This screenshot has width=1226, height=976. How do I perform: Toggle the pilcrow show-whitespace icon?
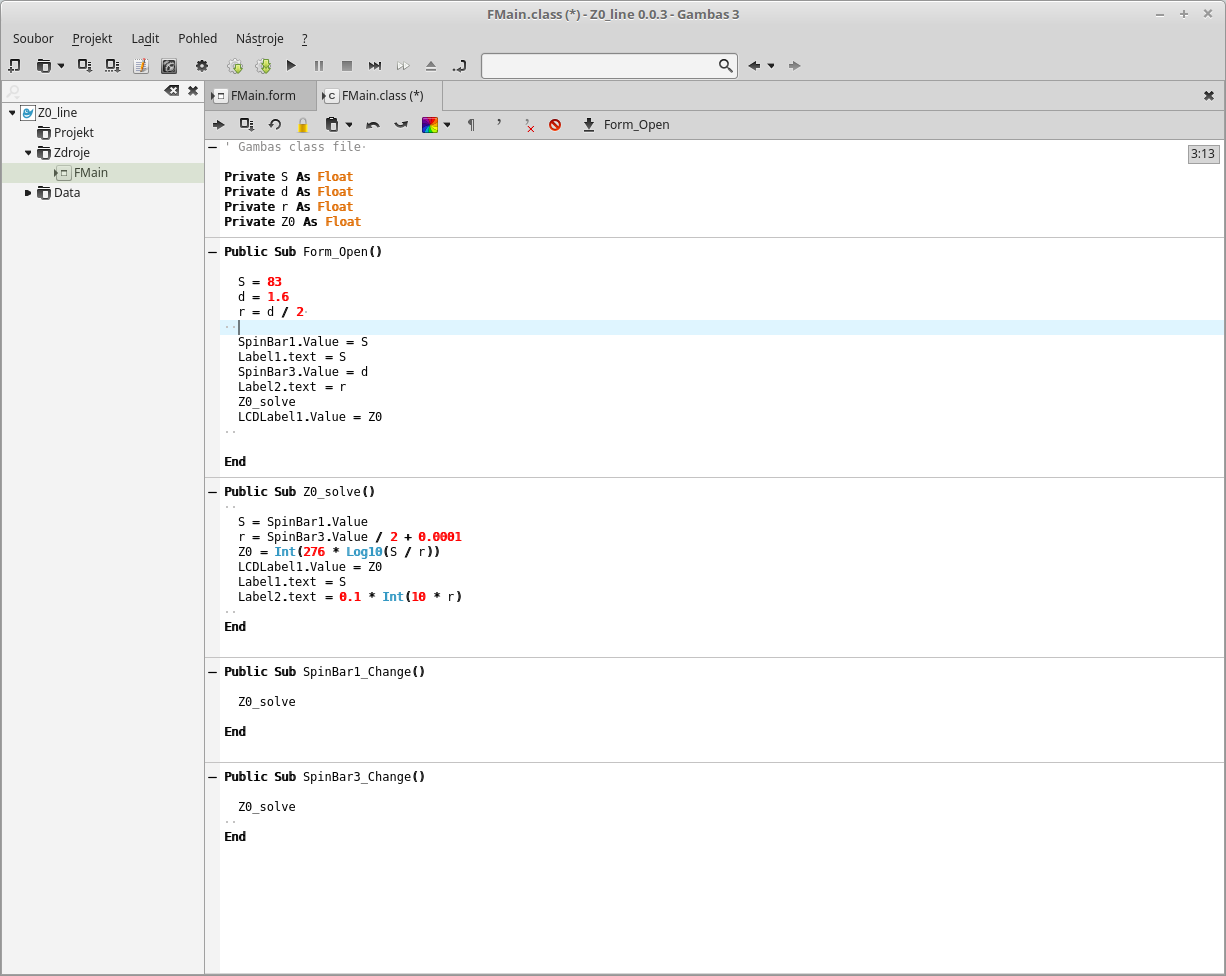click(471, 125)
